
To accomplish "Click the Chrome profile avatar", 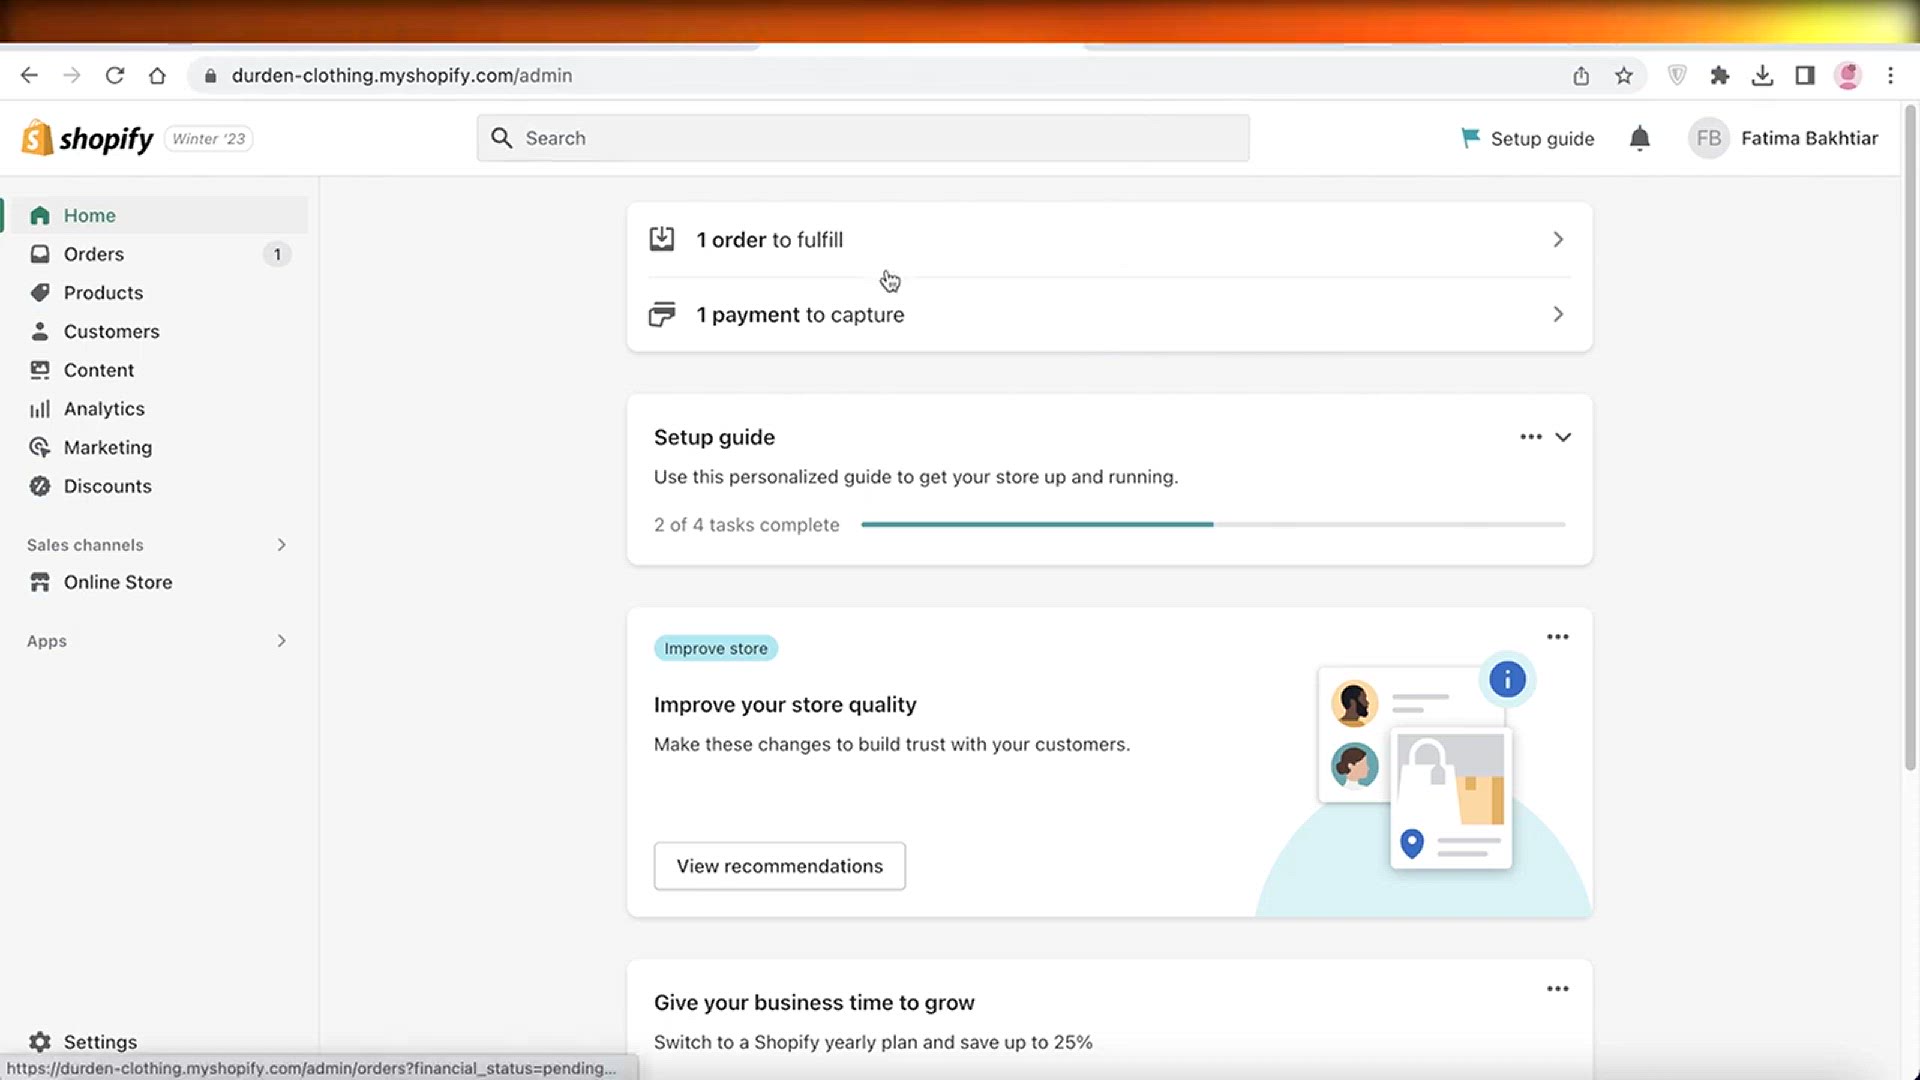I will (x=1848, y=75).
